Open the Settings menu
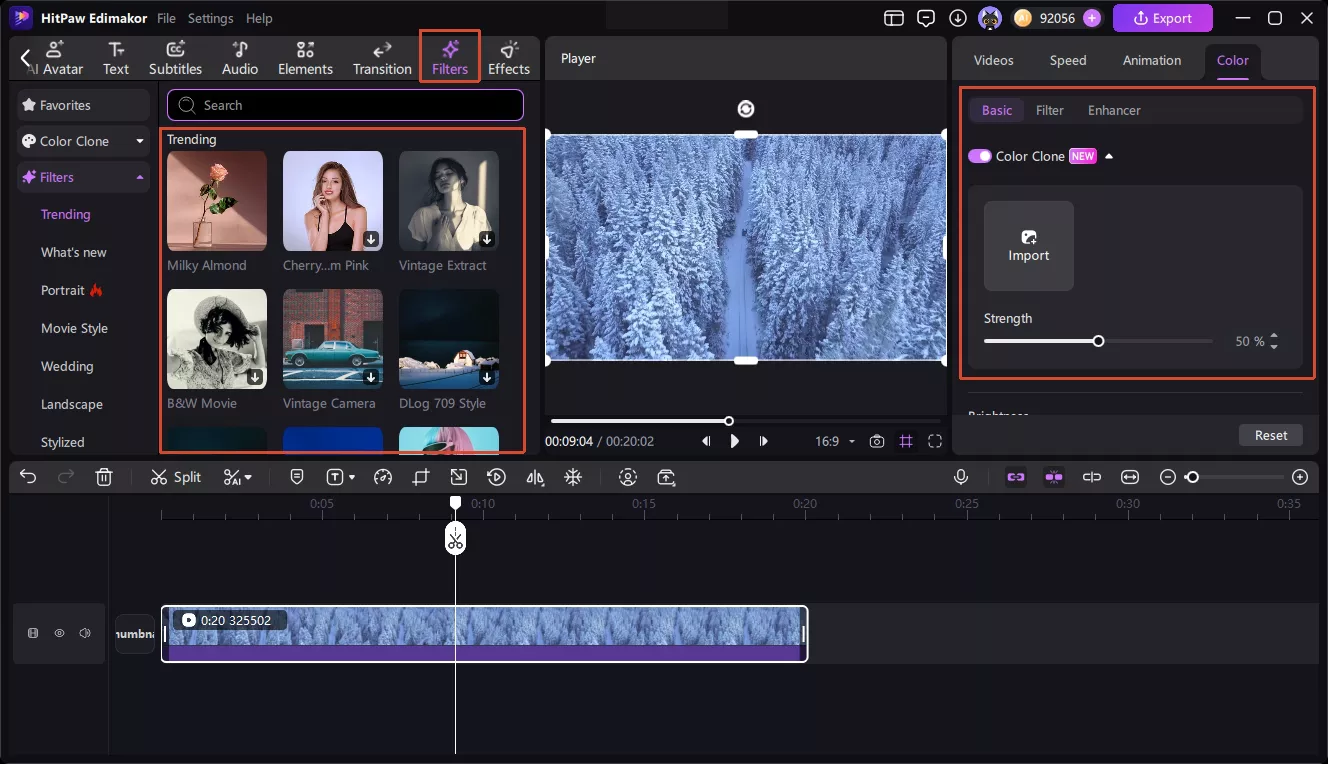The image size is (1328, 764). (210, 18)
